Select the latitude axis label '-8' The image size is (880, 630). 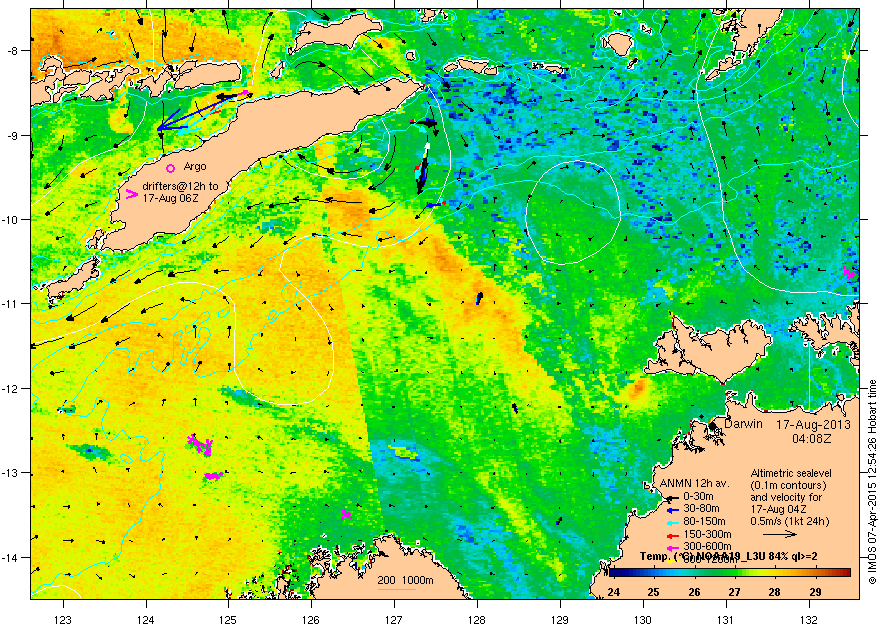coord(13,50)
